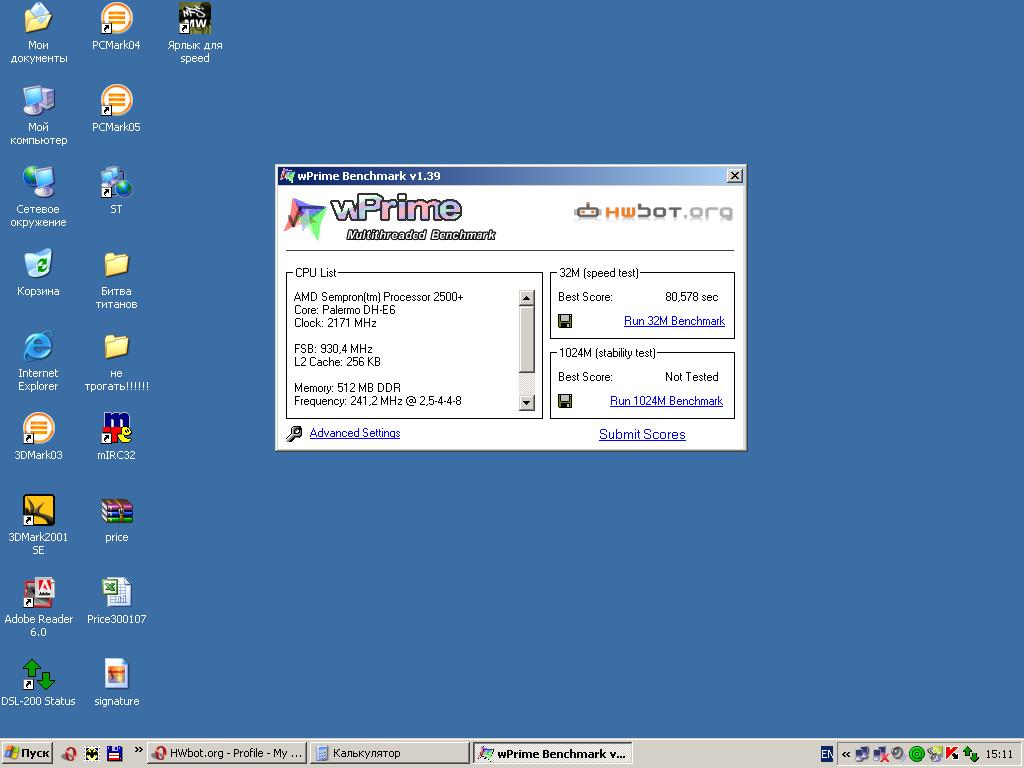This screenshot has height=768, width=1024.
Task: Run the 32M Benchmark
Action: [x=674, y=321]
